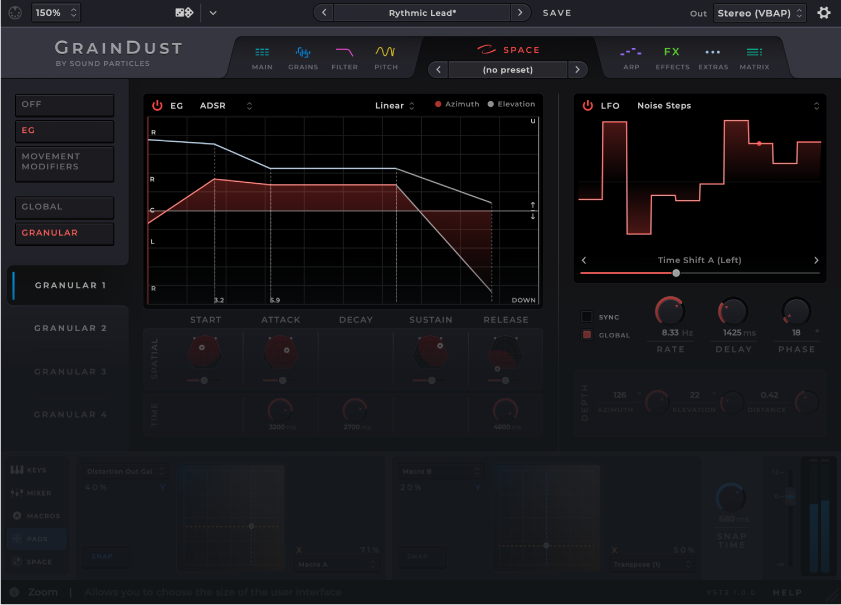This screenshot has height=605, width=841.
Task: Open the 150% zoom dropdown
Action: (56, 13)
